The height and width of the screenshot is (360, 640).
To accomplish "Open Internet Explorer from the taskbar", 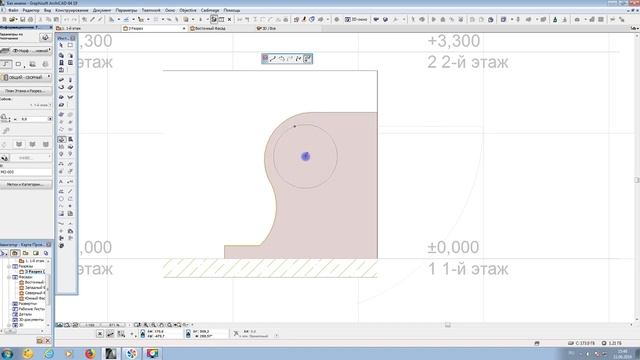I will click(48, 353).
